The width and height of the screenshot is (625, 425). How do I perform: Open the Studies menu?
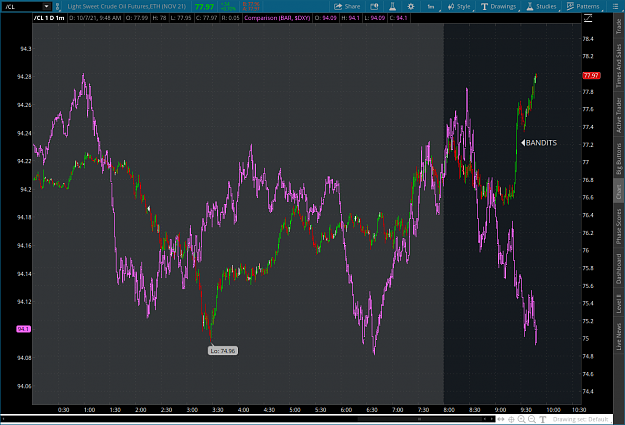click(542, 6)
